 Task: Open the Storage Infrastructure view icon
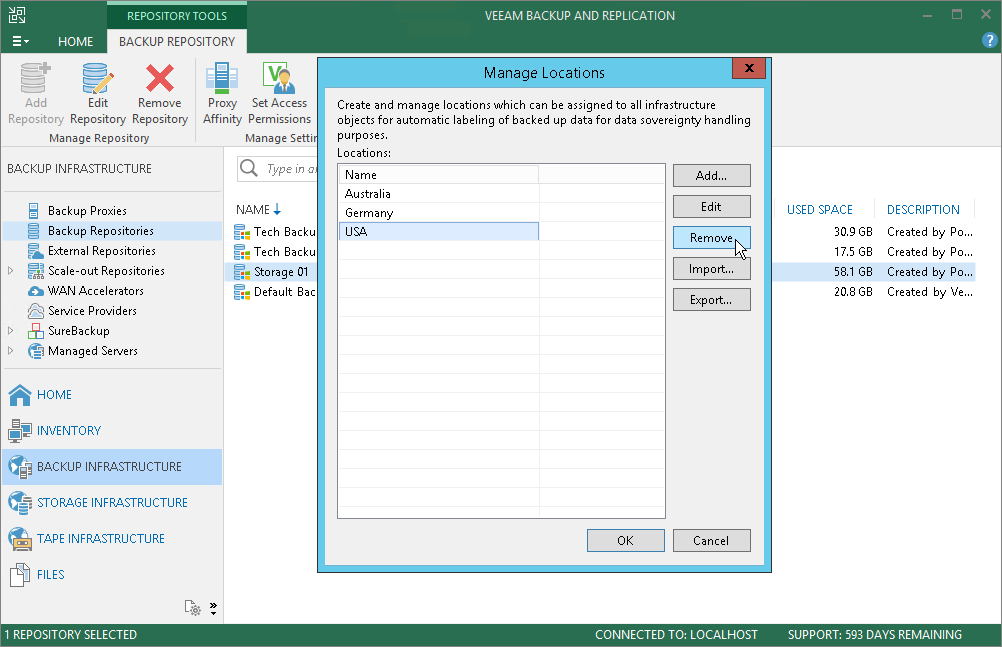(20, 503)
